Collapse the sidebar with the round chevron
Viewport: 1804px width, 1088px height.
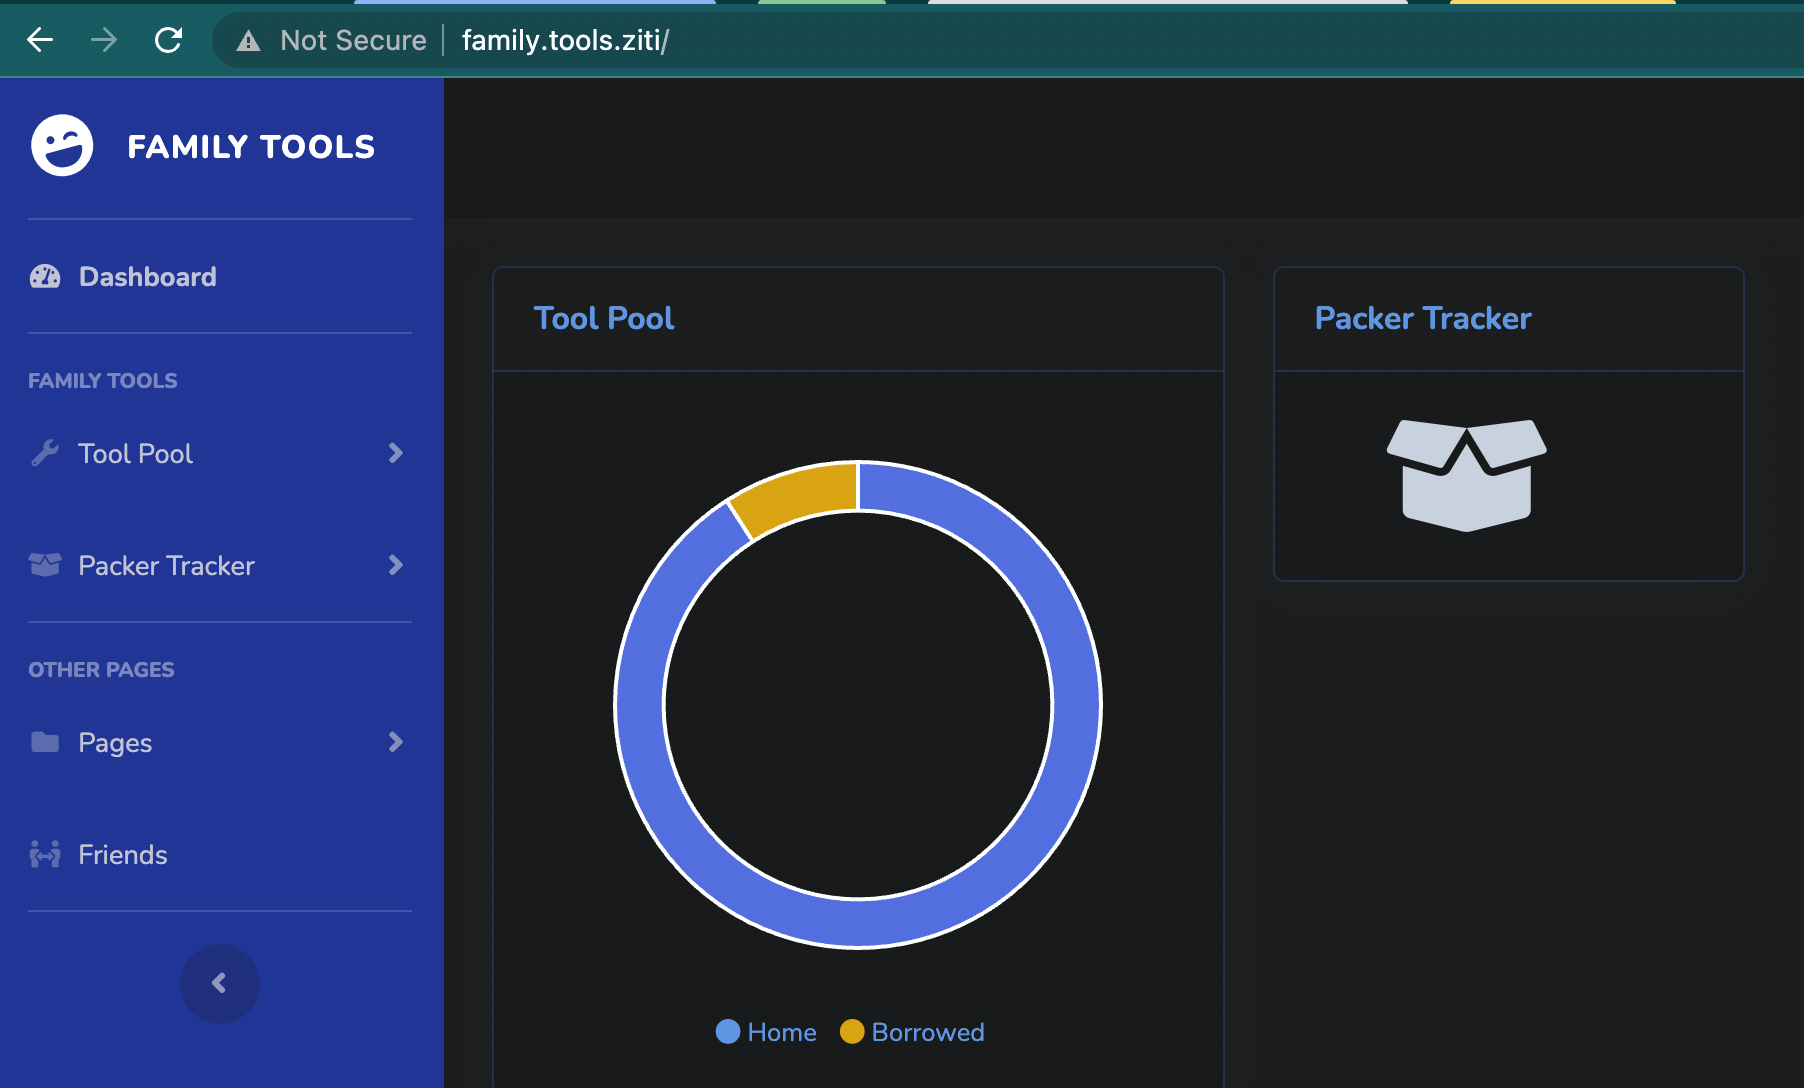click(219, 983)
